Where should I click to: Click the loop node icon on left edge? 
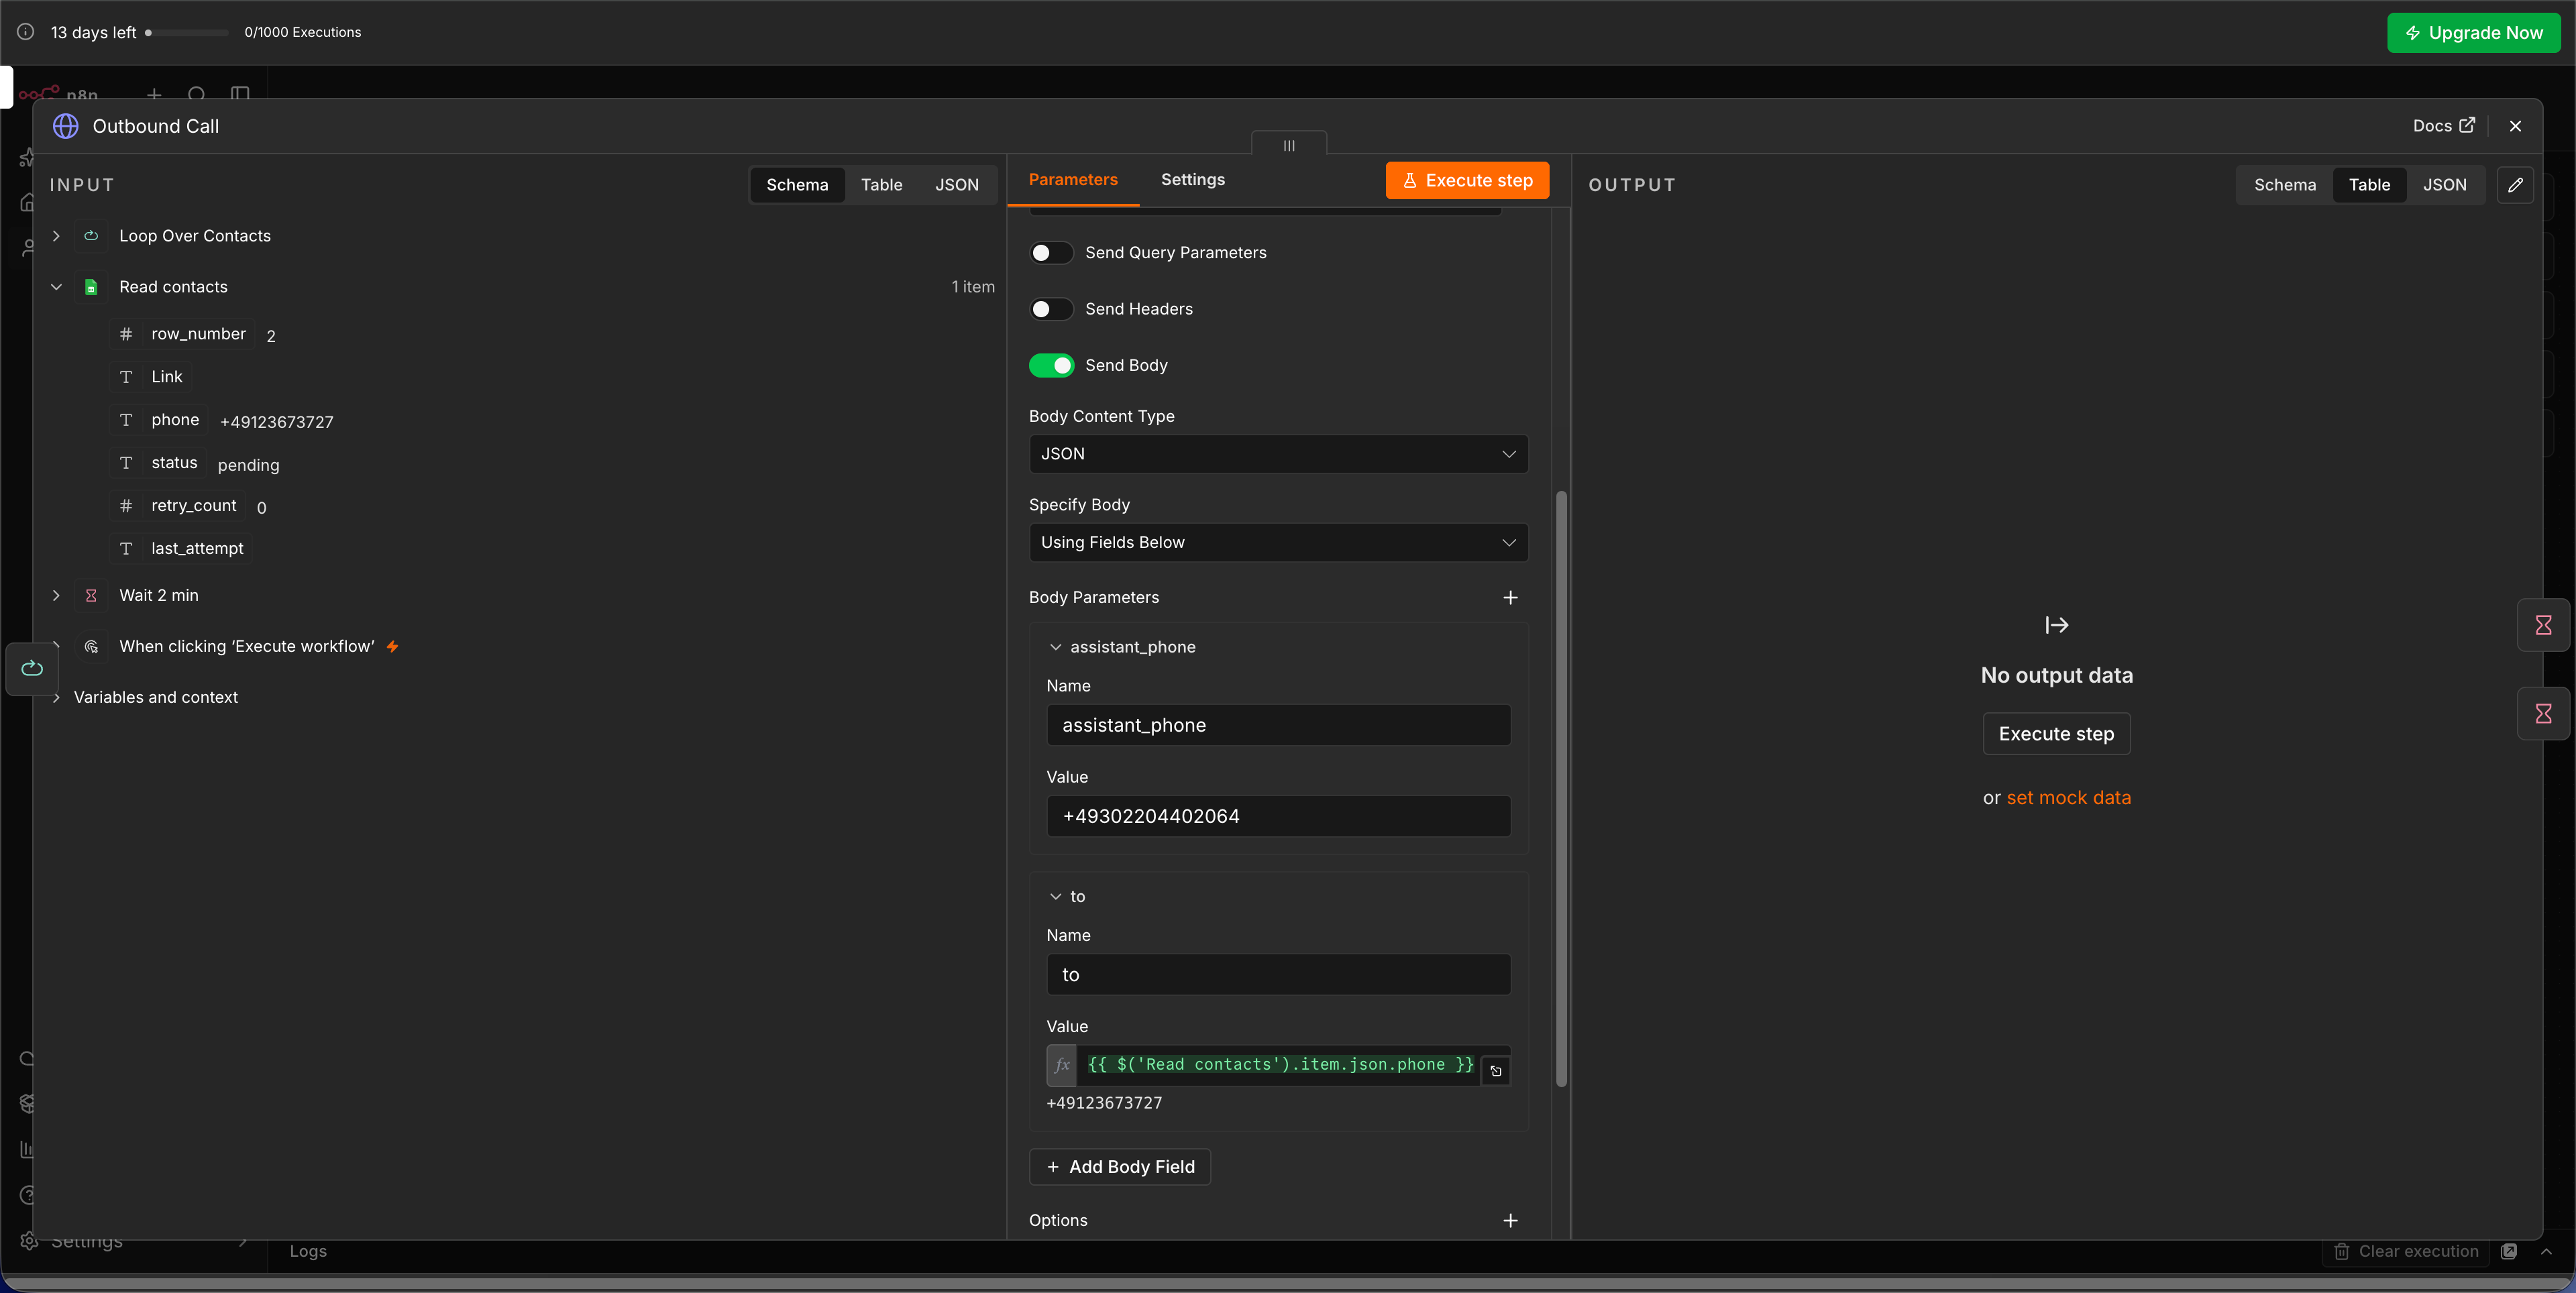pyautogui.click(x=32, y=668)
